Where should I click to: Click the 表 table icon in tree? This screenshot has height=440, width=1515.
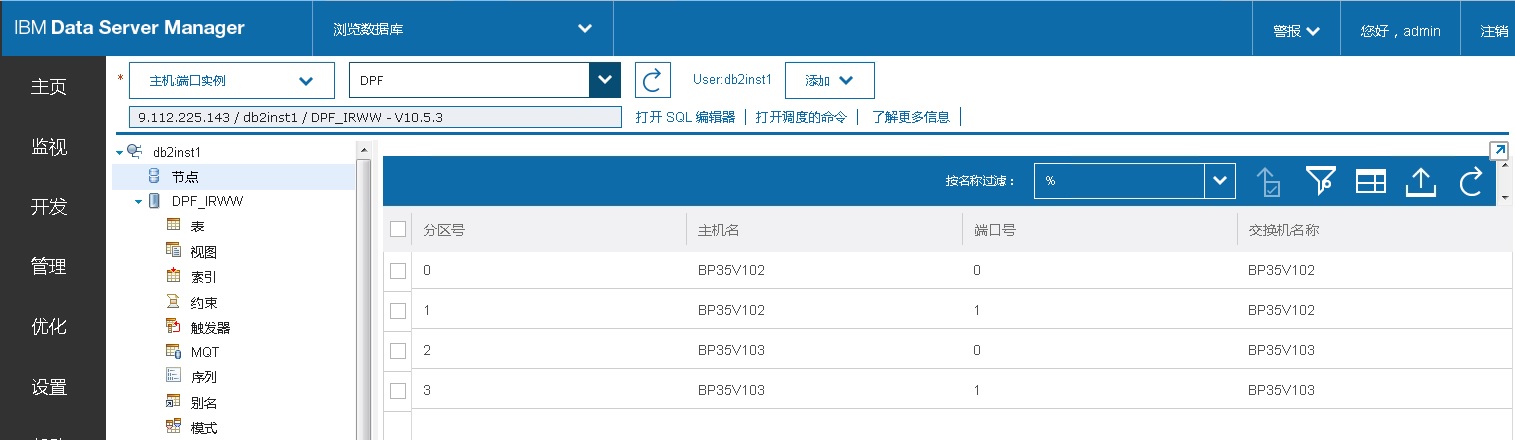[172, 226]
